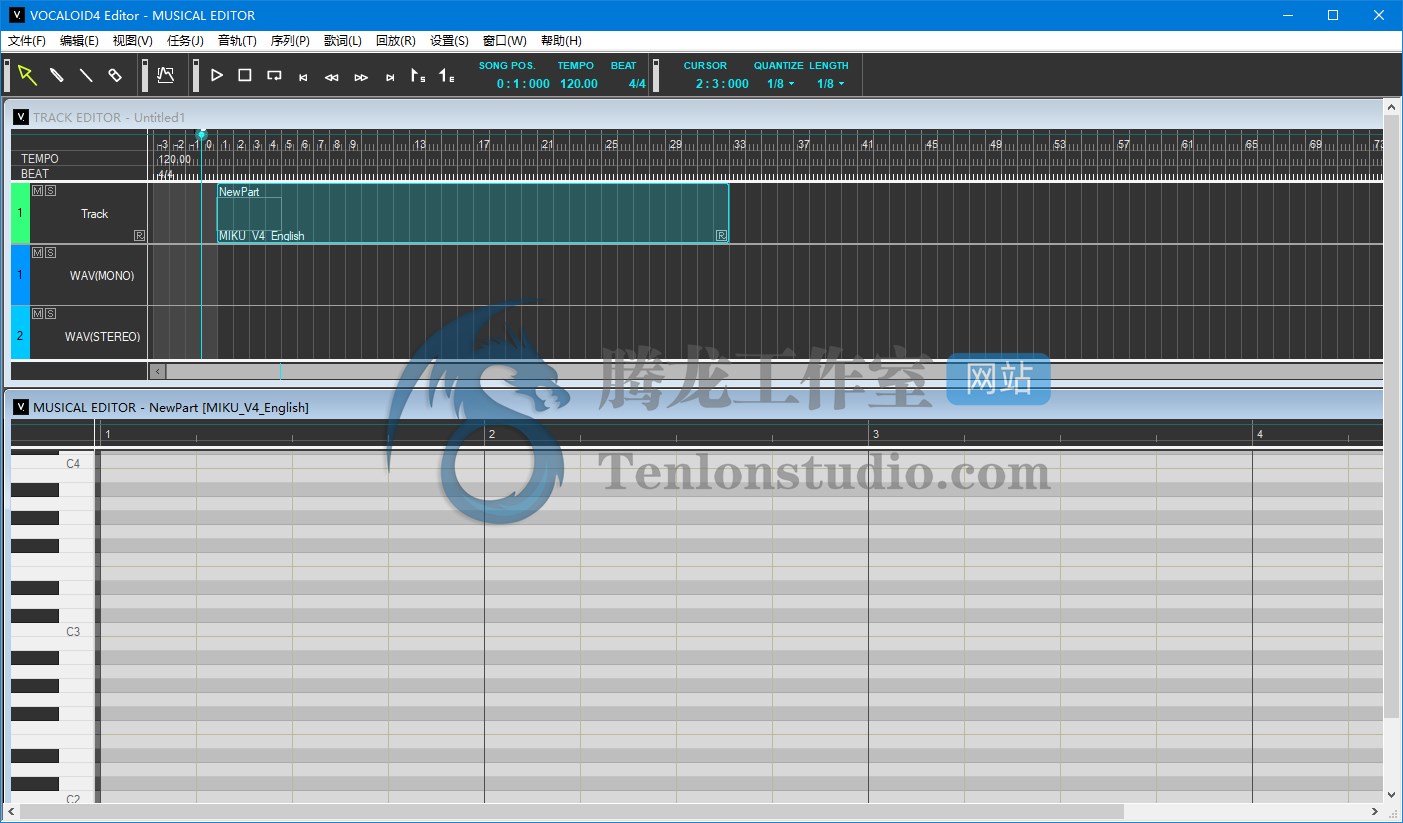
Task: Click the TRACK EDITOR panel icon
Action: 21,117
